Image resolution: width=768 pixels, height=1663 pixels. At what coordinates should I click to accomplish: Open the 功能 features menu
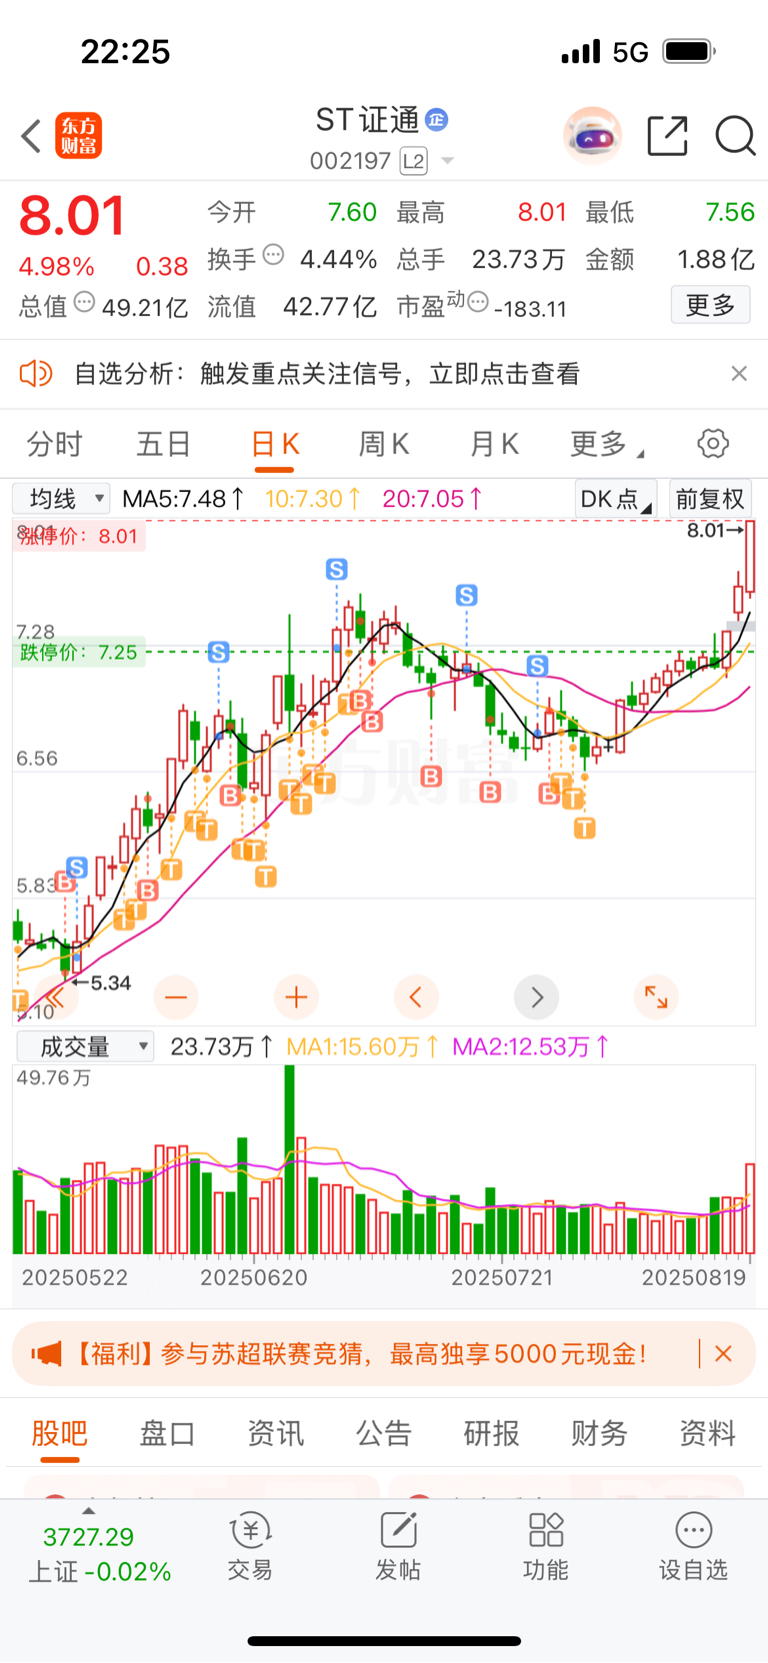click(x=546, y=1547)
